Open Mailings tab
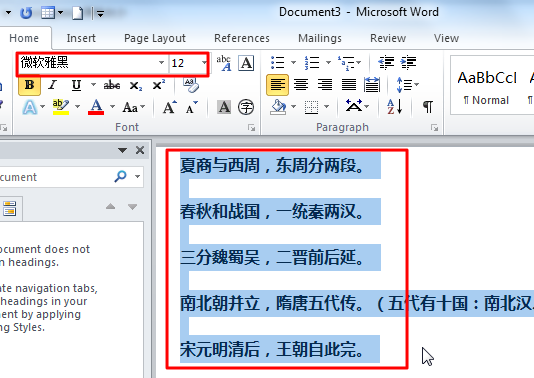Screen dimensions: 534x378 (x=320, y=38)
